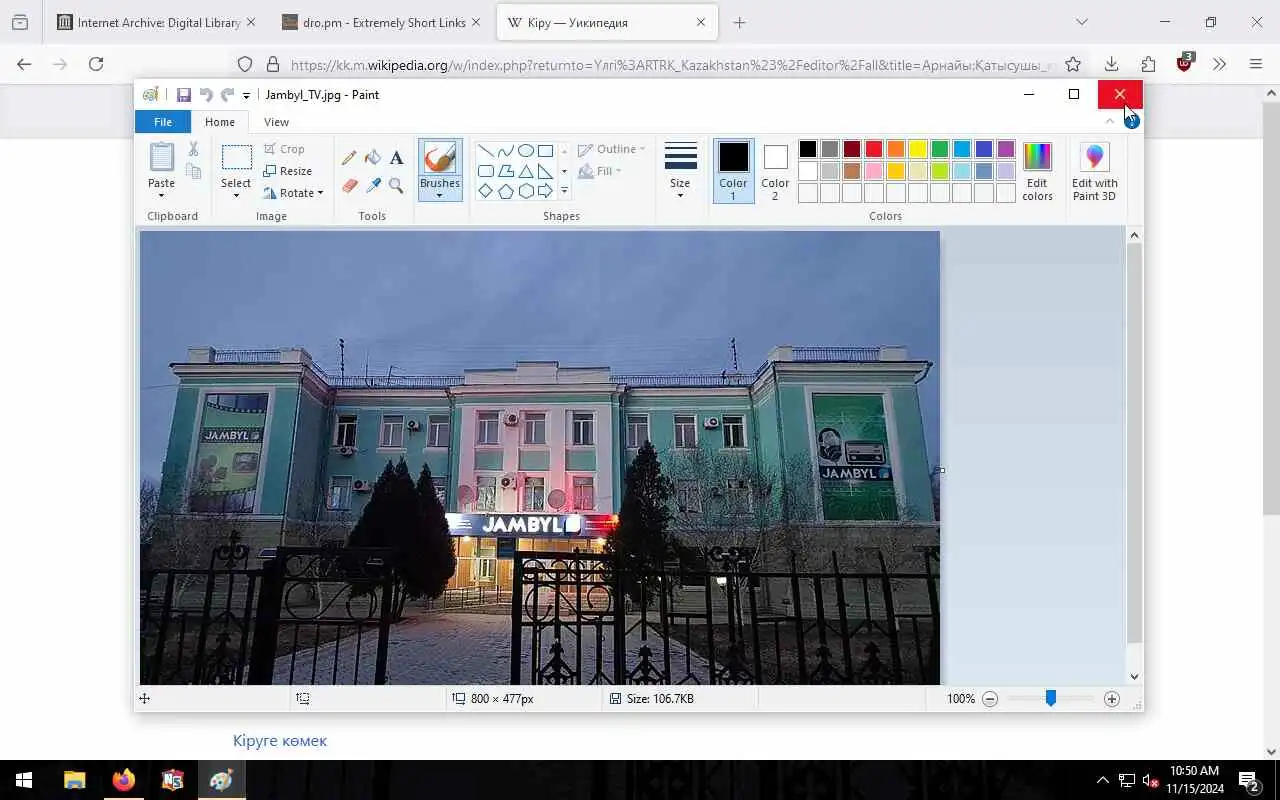Choose the Triangle shape
The width and height of the screenshot is (1280, 800).
tap(525, 171)
